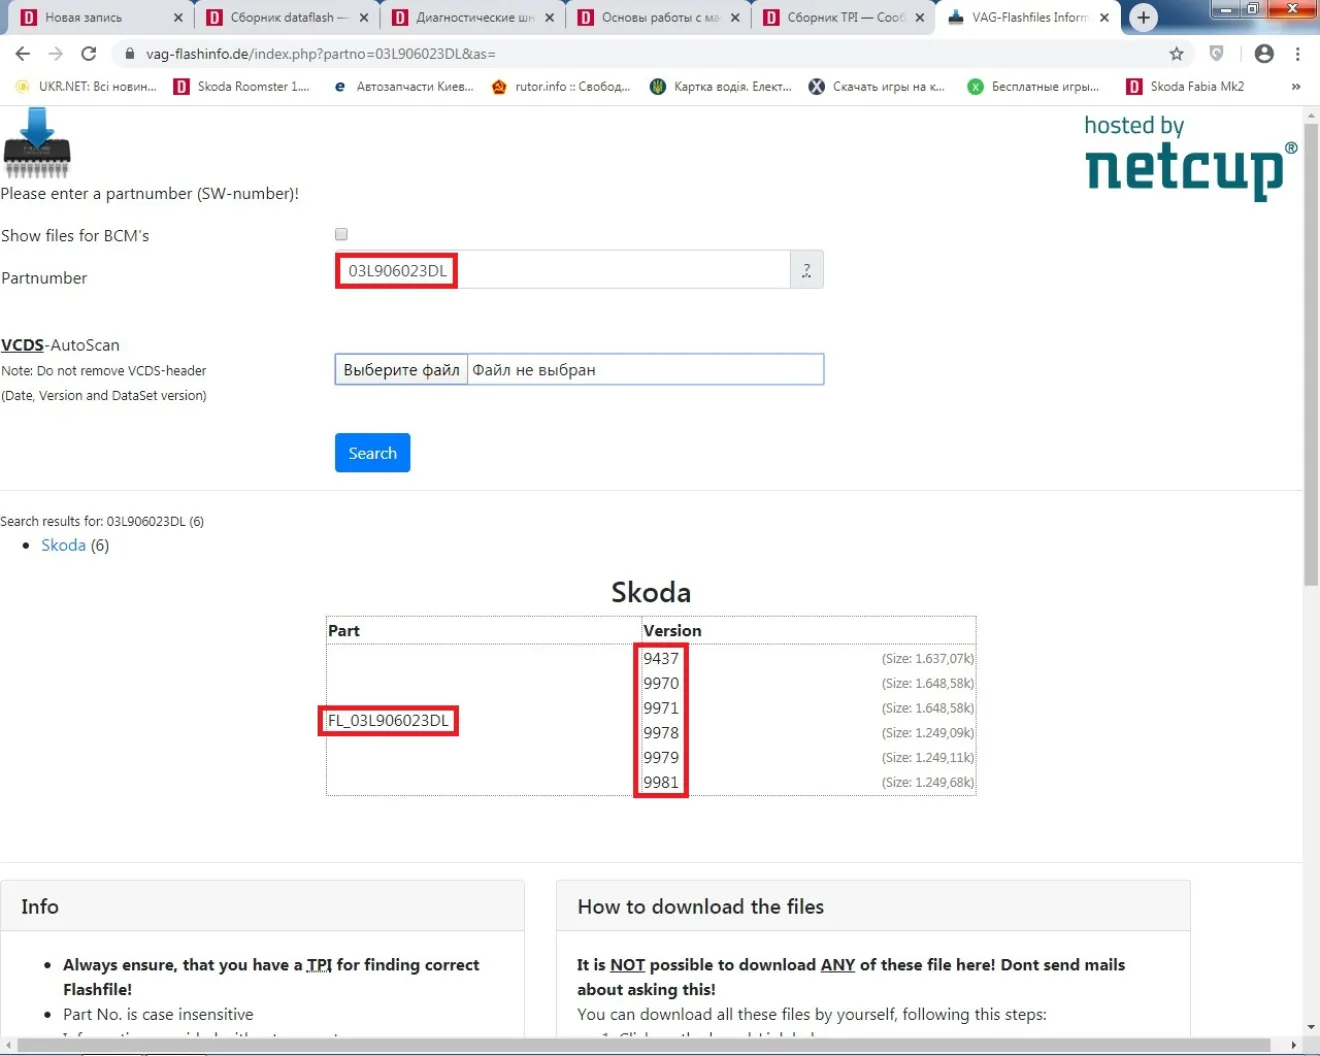Image resolution: width=1320 pixels, height=1056 pixels.
Task: Open Skoda Fabia Mk2 bookmark
Action: (x=1186, y=87)
